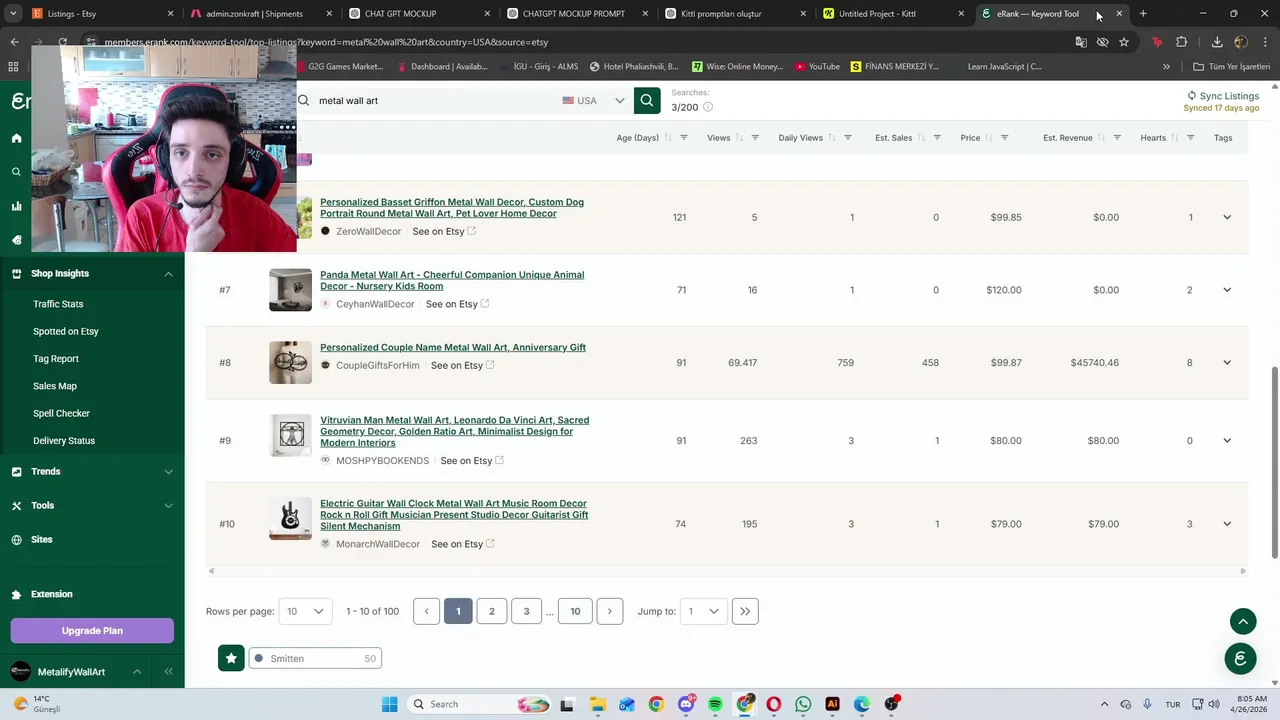1280x720 pixels.
Task: Open browser extensions puzzle icon
Action: pos(1182,42)
